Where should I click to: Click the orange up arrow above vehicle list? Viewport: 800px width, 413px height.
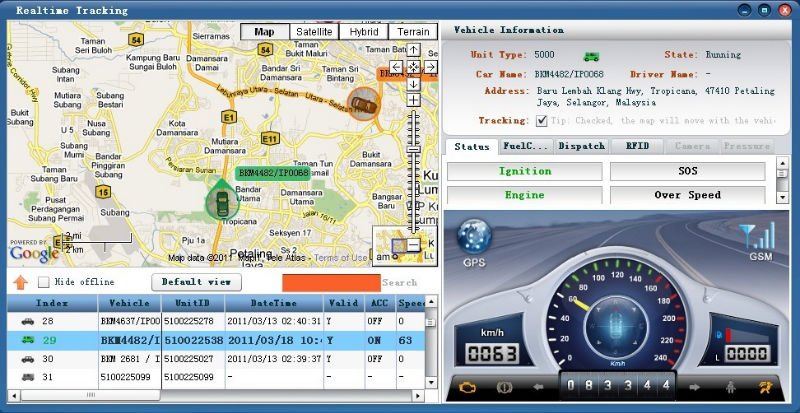click(20, 283)
